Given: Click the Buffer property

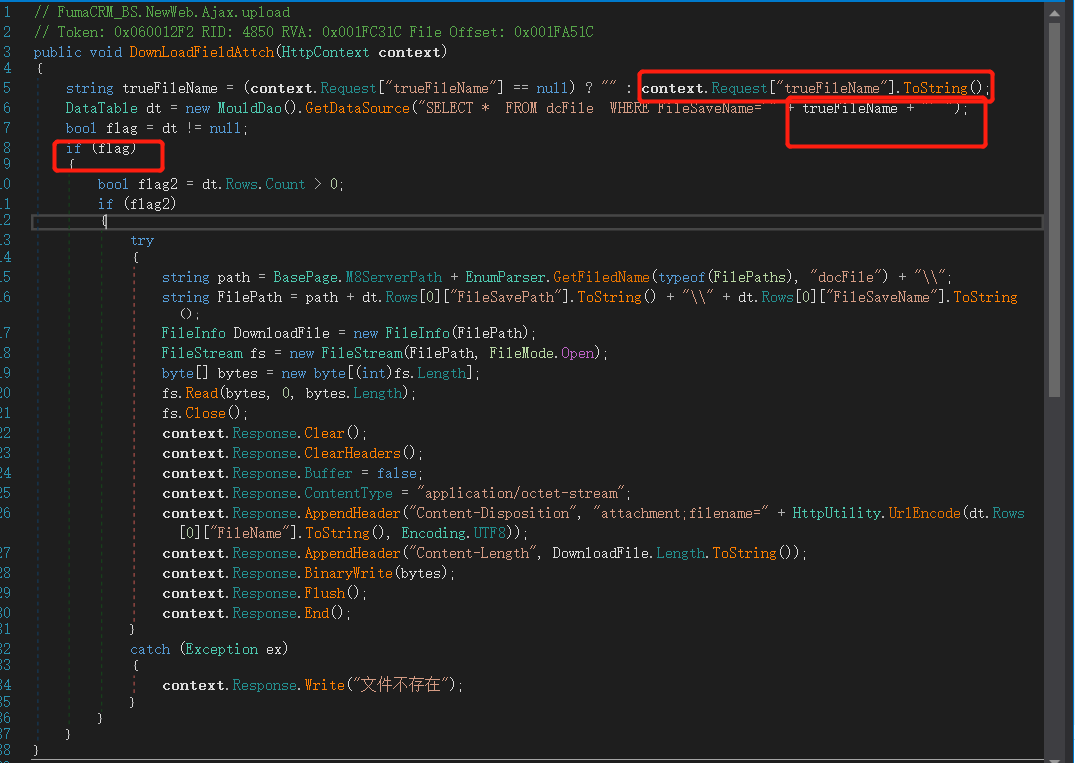Looking at the screenshot, I should coord(328,473).
